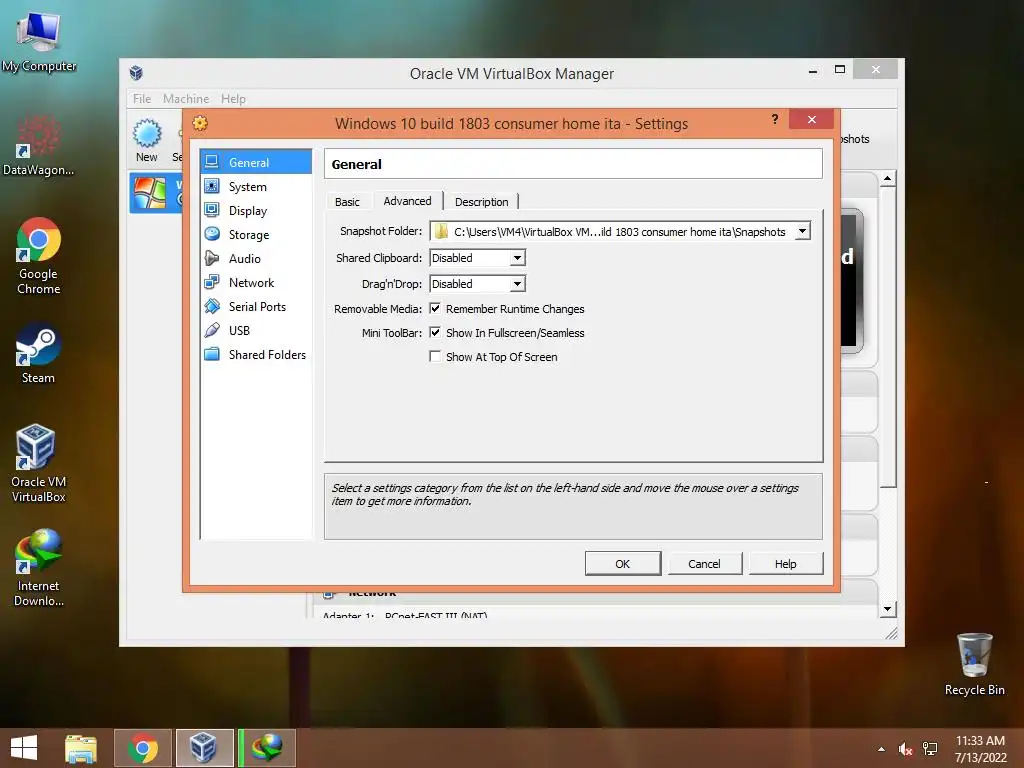Toggle Remember Runtime Changes checkbox

coord(435,308)
